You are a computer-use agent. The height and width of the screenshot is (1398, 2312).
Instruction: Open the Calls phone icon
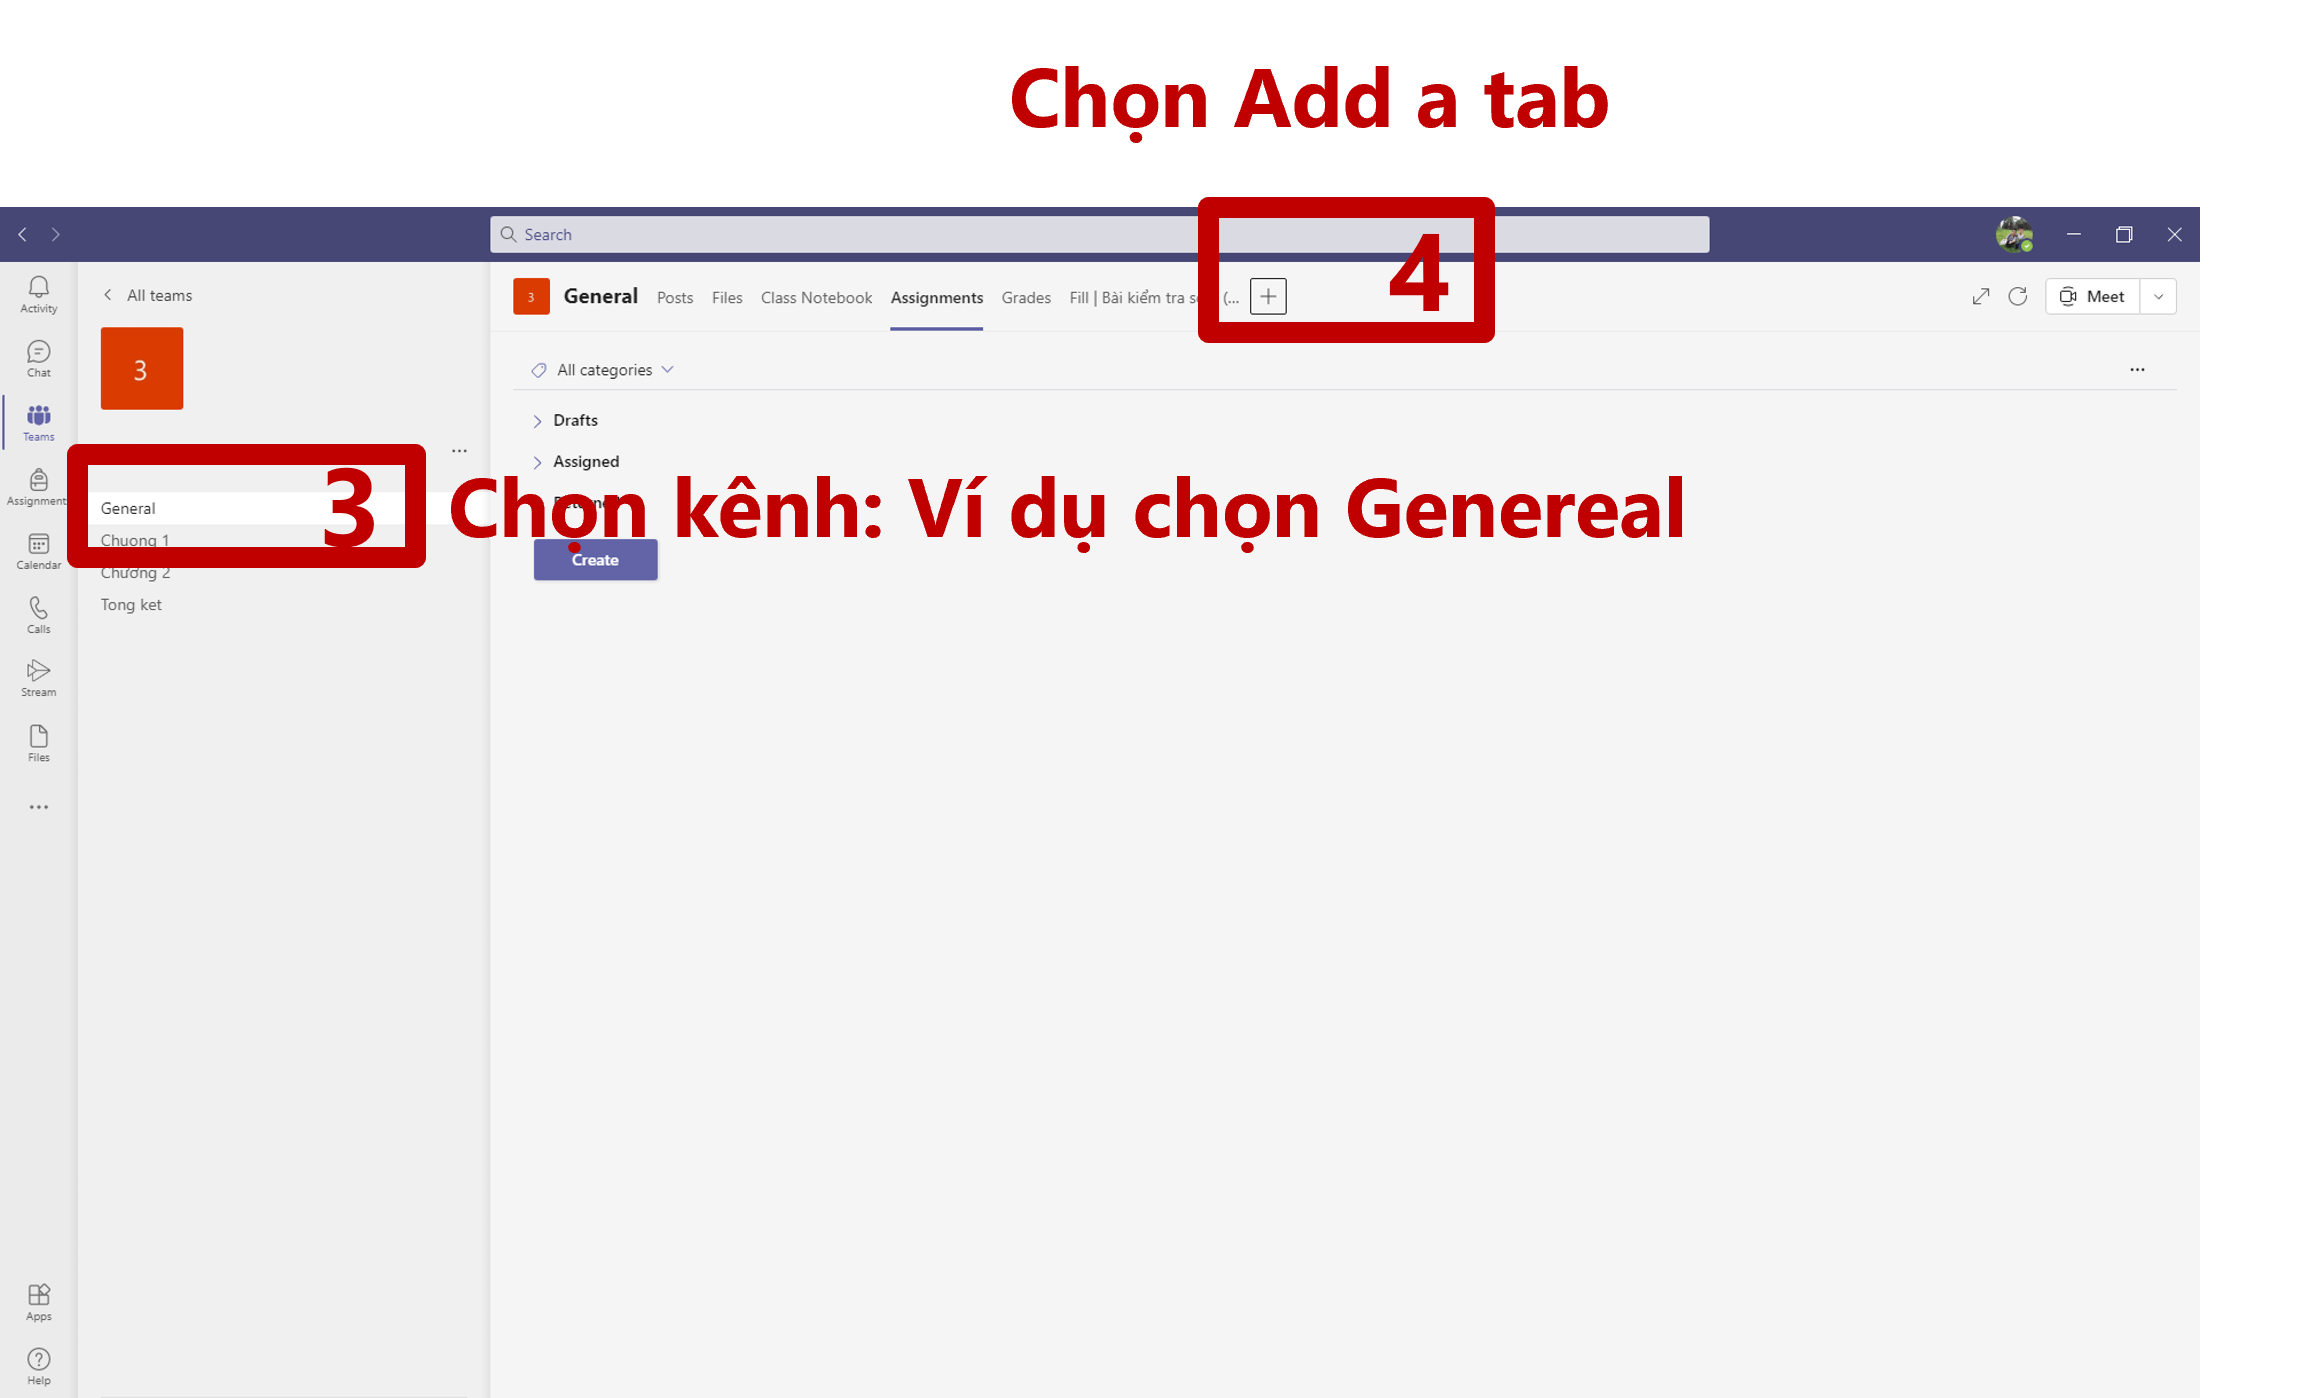38,615
